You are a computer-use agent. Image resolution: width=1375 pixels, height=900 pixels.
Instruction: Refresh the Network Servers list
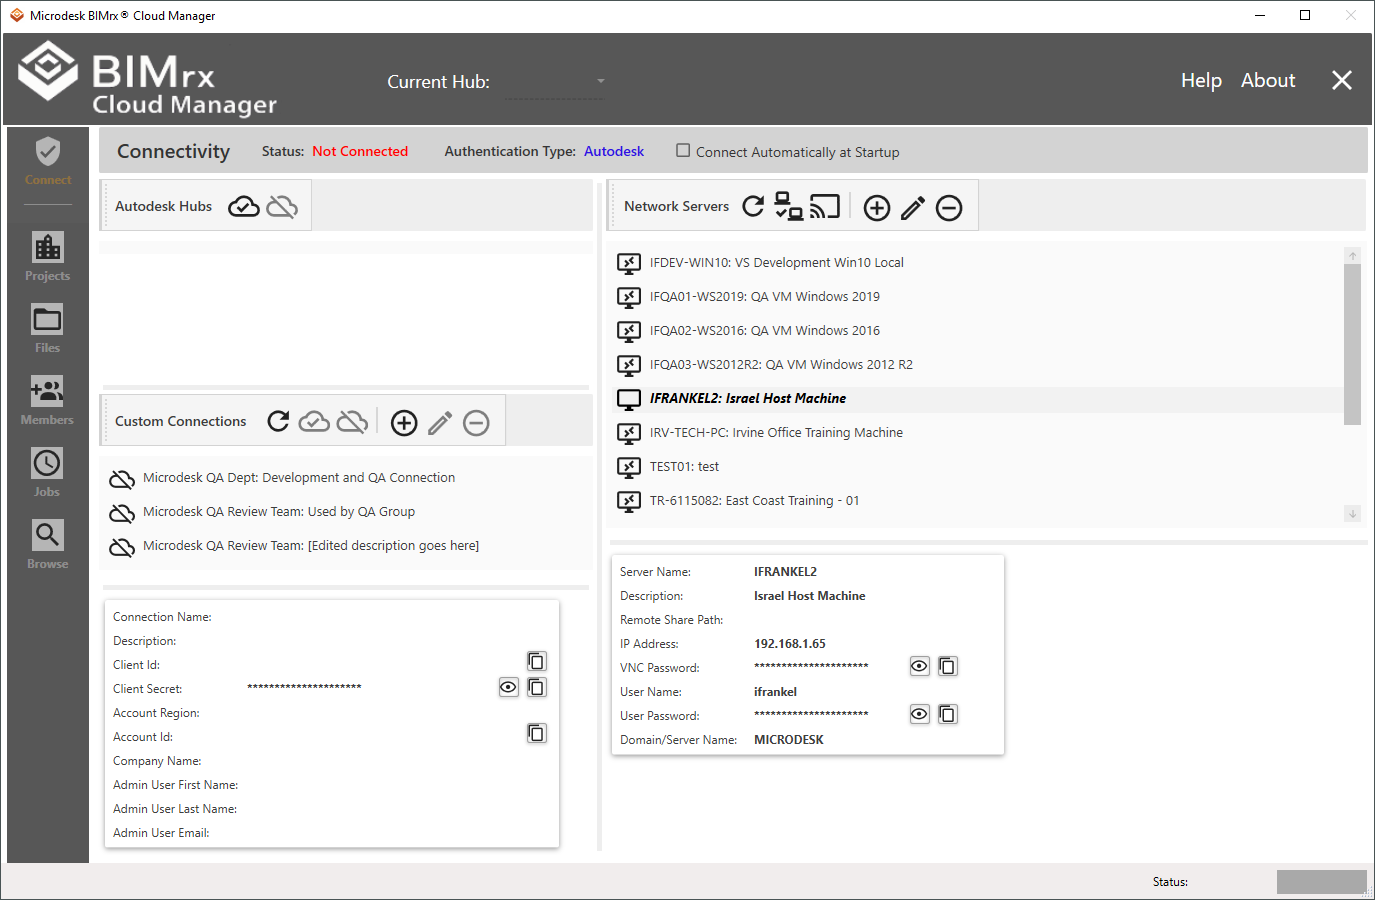tap(753, 206)
